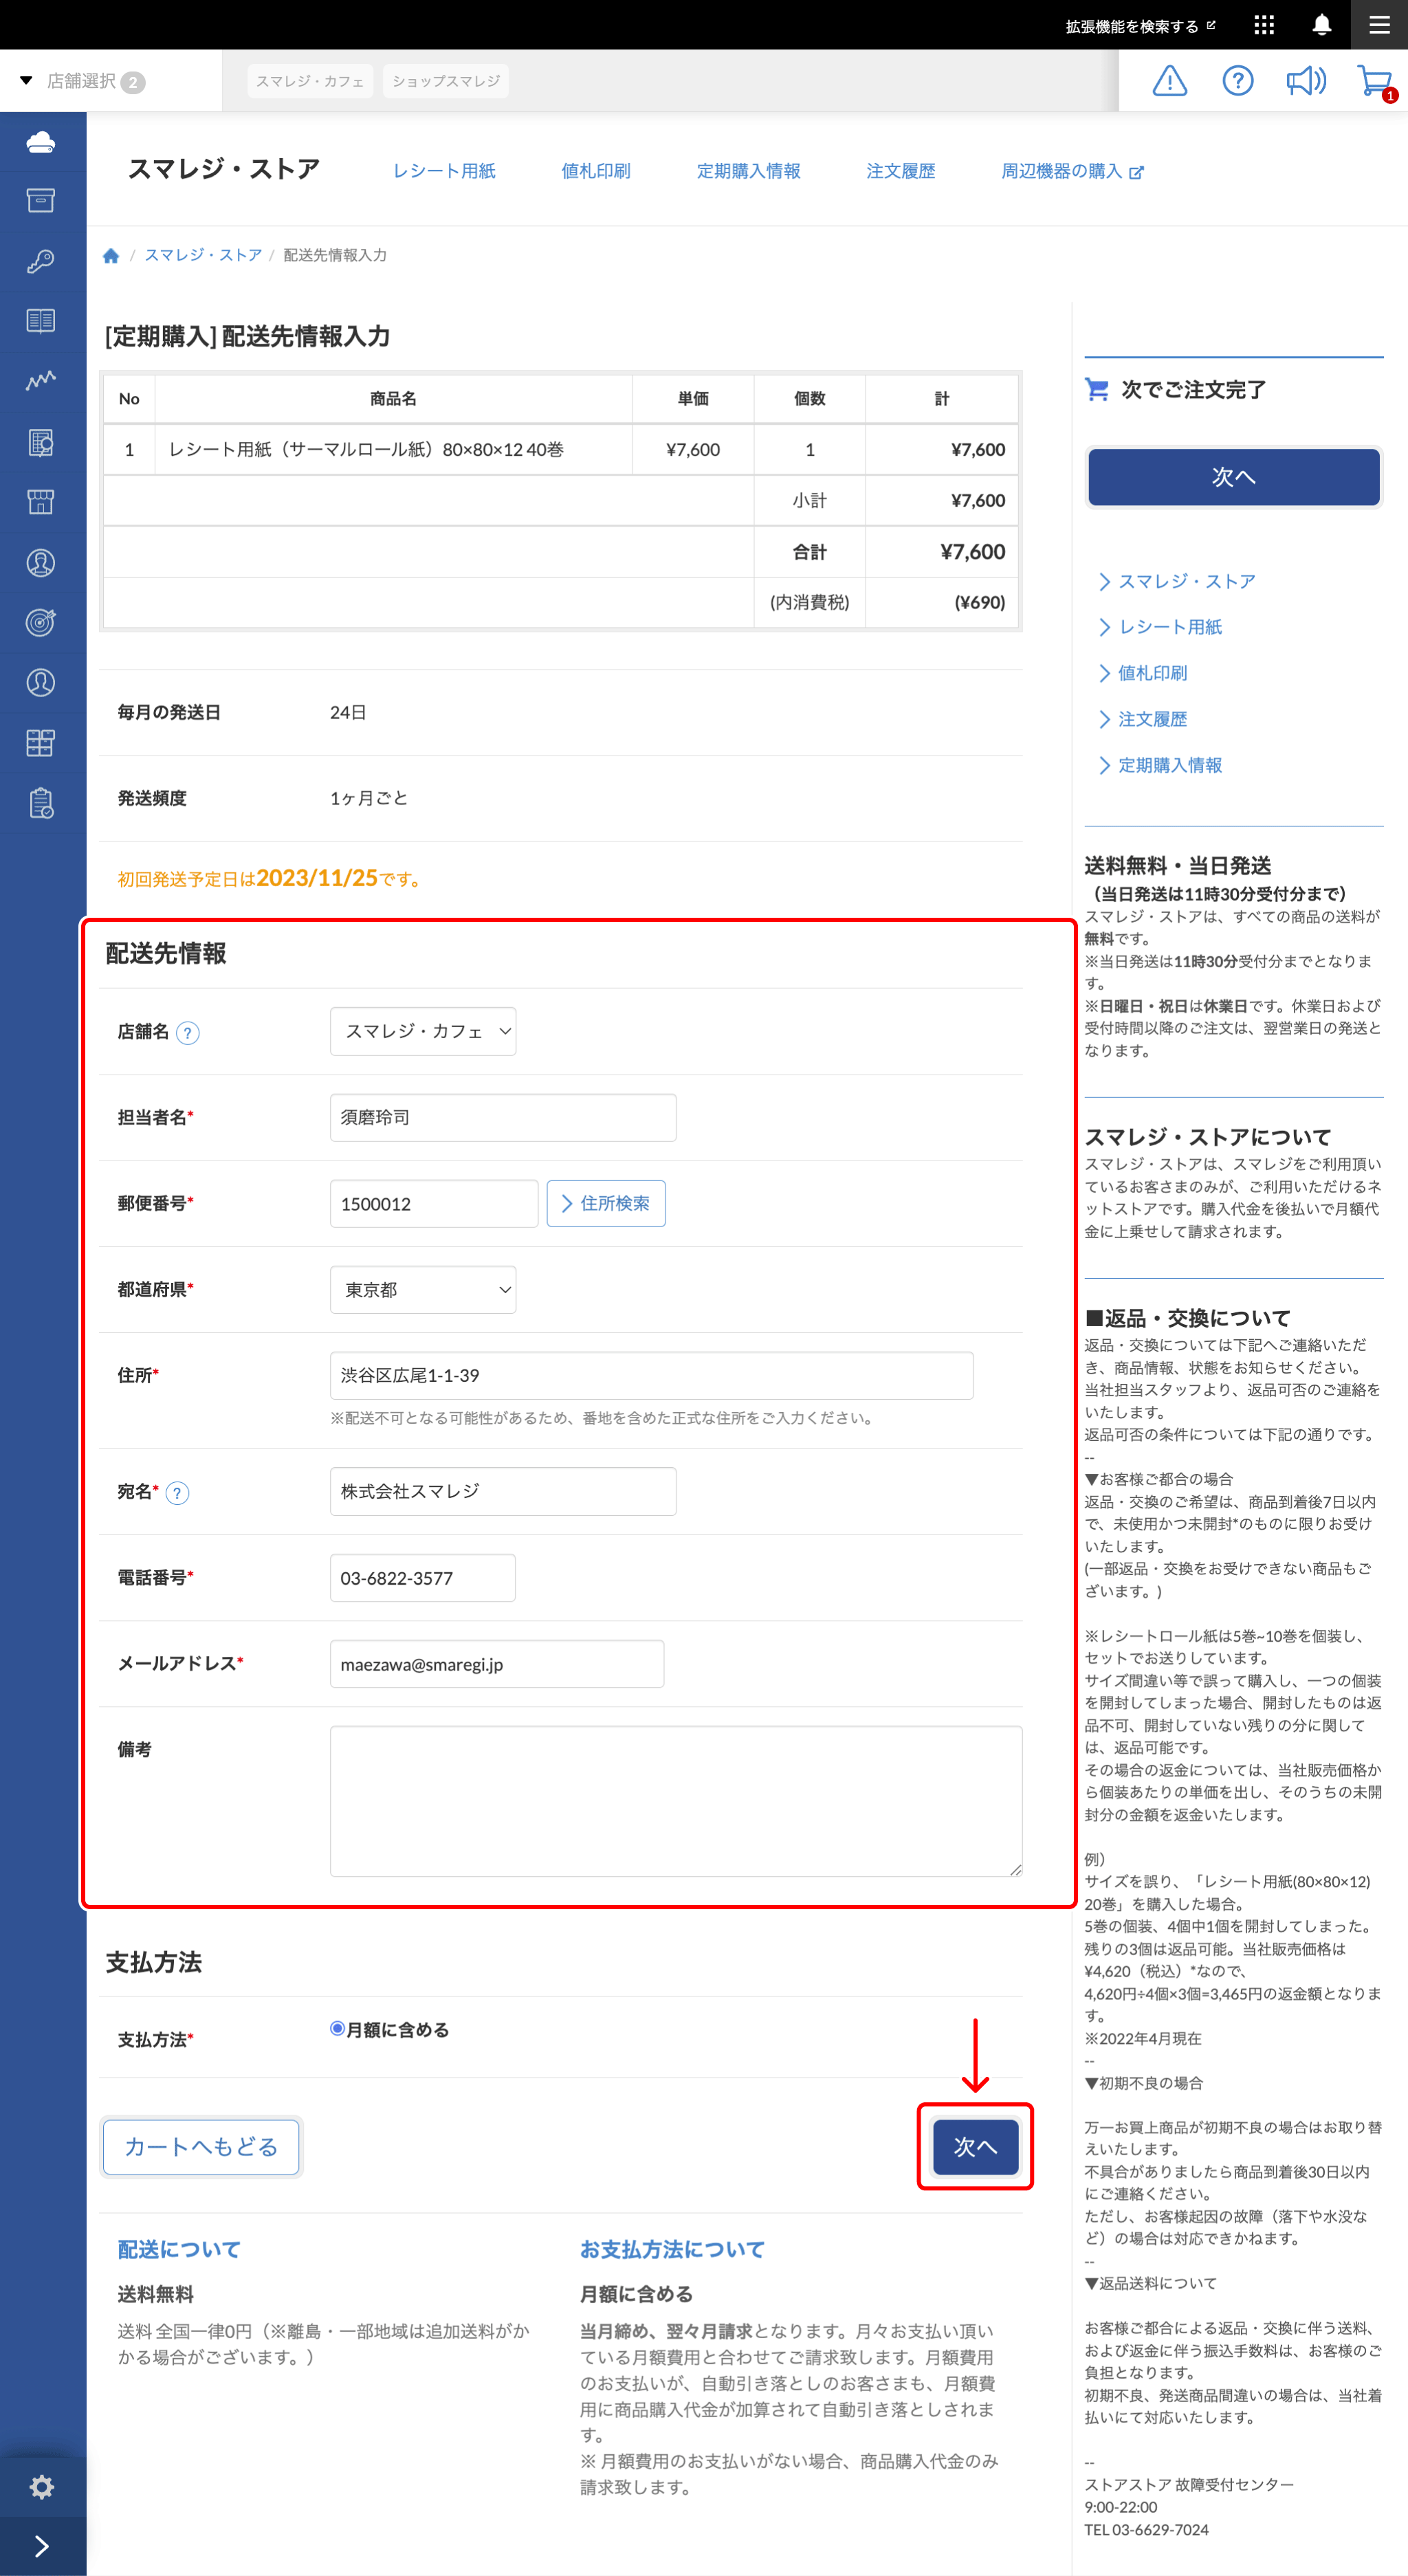Click the 住所検索 button

click(606, 1203)
